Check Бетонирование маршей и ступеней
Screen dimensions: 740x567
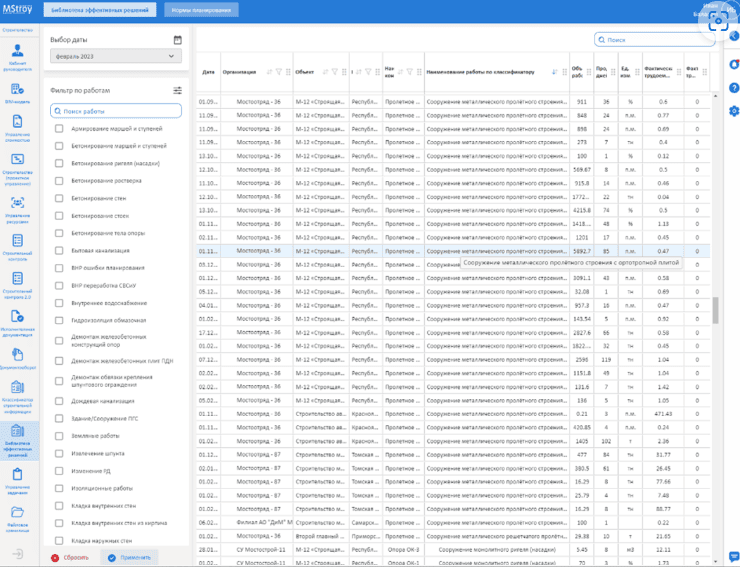tap(59, 146)
